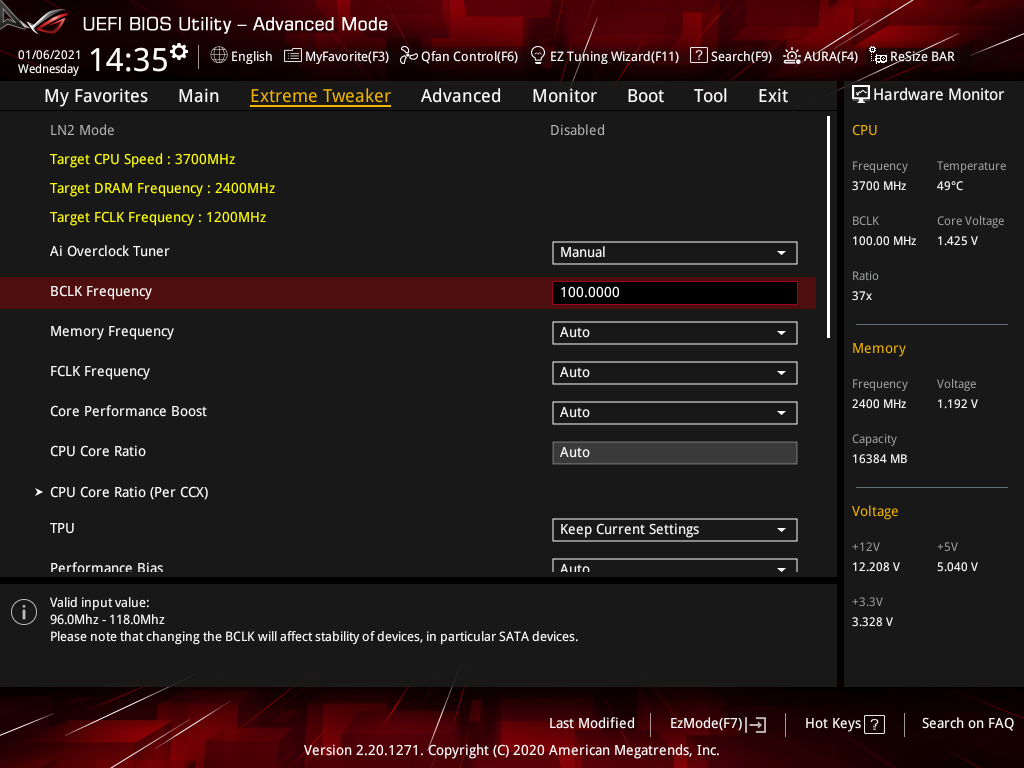
Task: Click the settings gear beside the clock
Action: click(x=179, y=51)
